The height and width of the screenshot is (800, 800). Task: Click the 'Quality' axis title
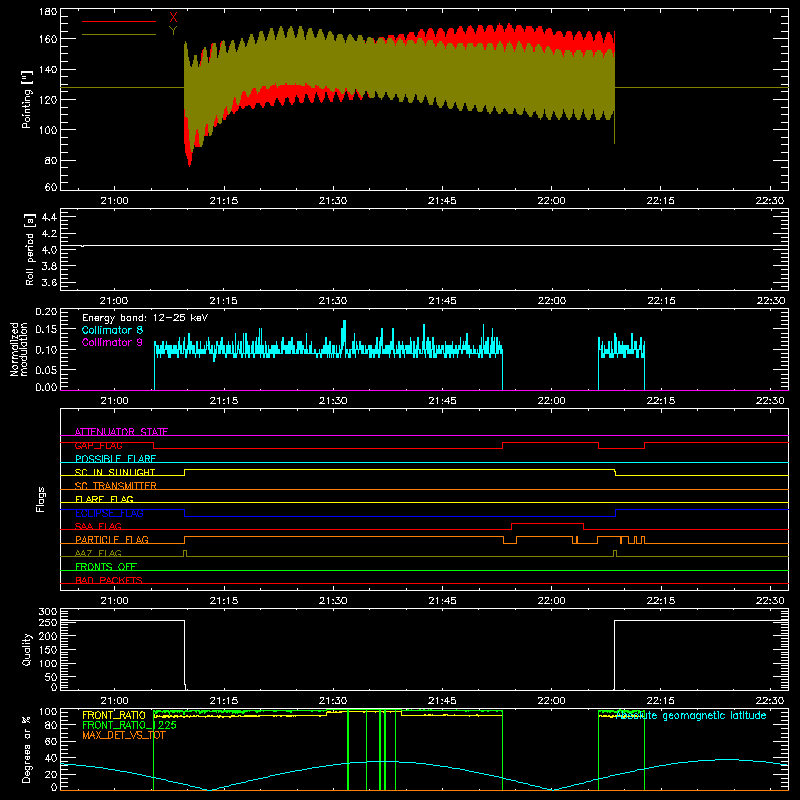tap(27, 649)
